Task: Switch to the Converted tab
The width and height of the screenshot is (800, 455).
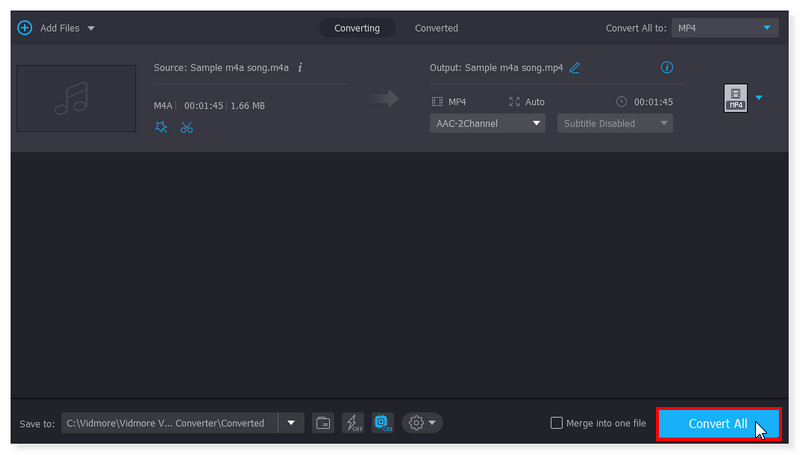Action: click(x=436, y=28)
